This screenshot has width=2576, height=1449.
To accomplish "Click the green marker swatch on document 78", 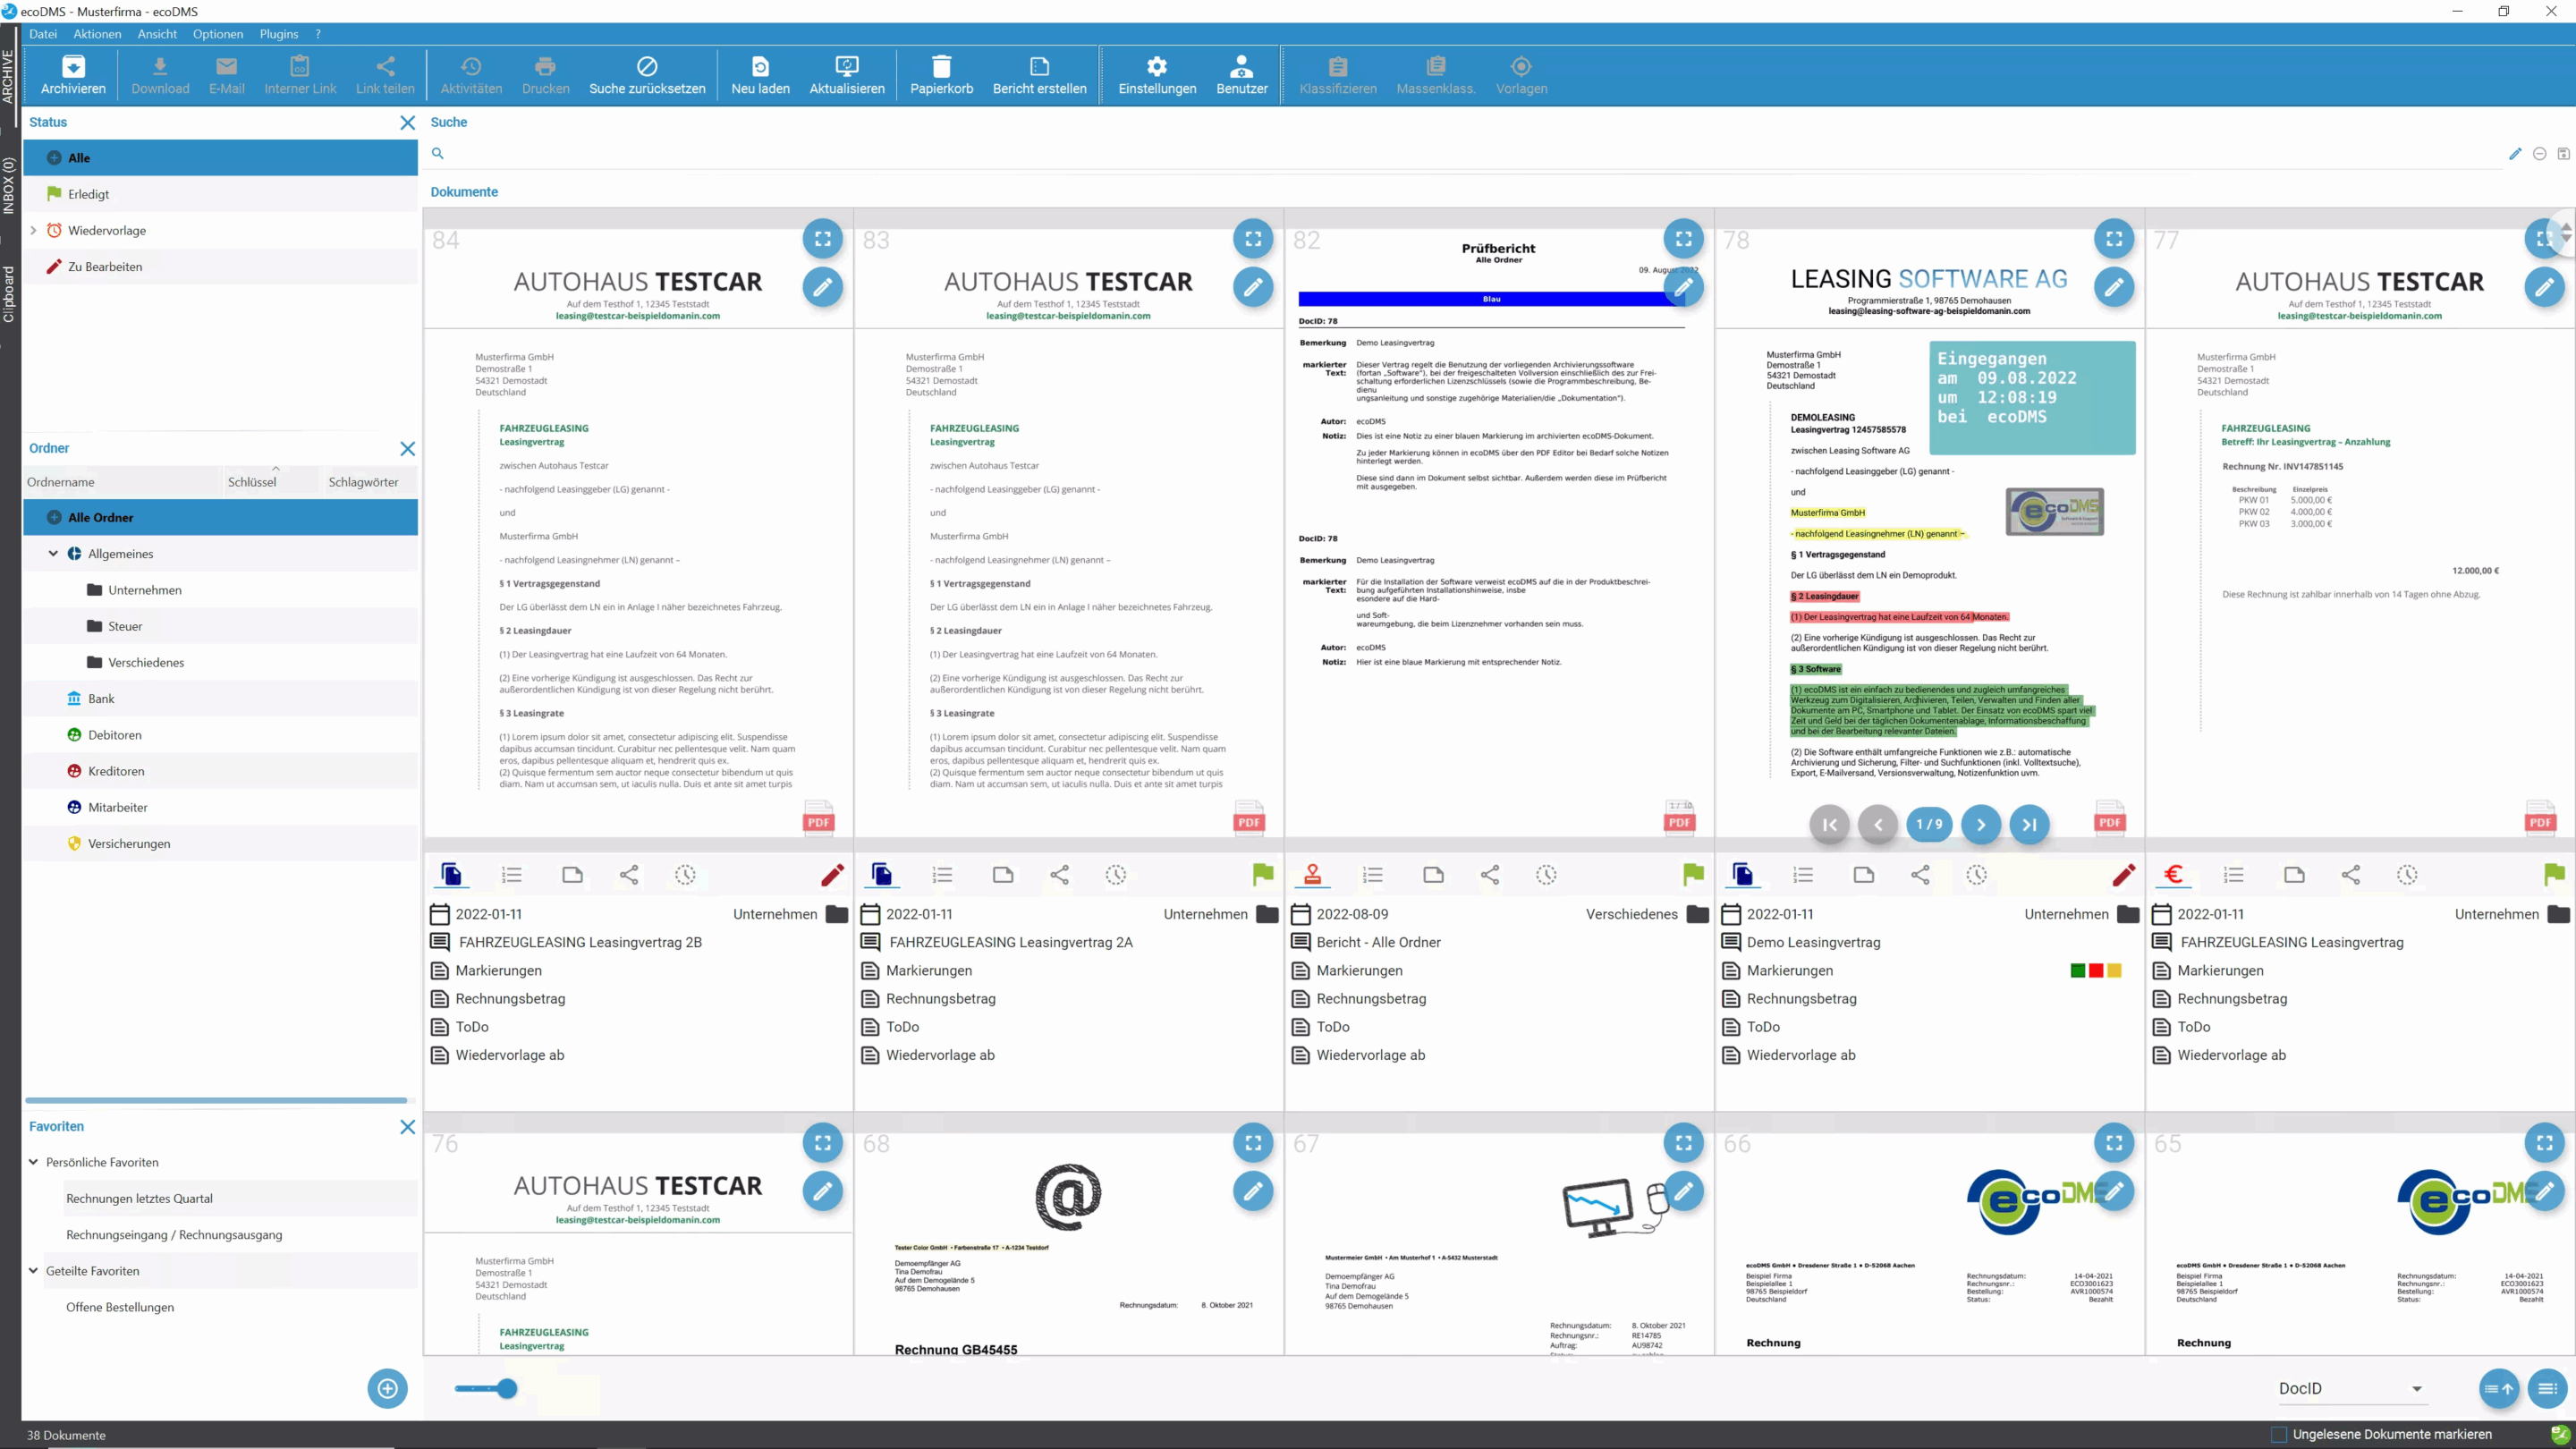I will (x=2078, y=970).
